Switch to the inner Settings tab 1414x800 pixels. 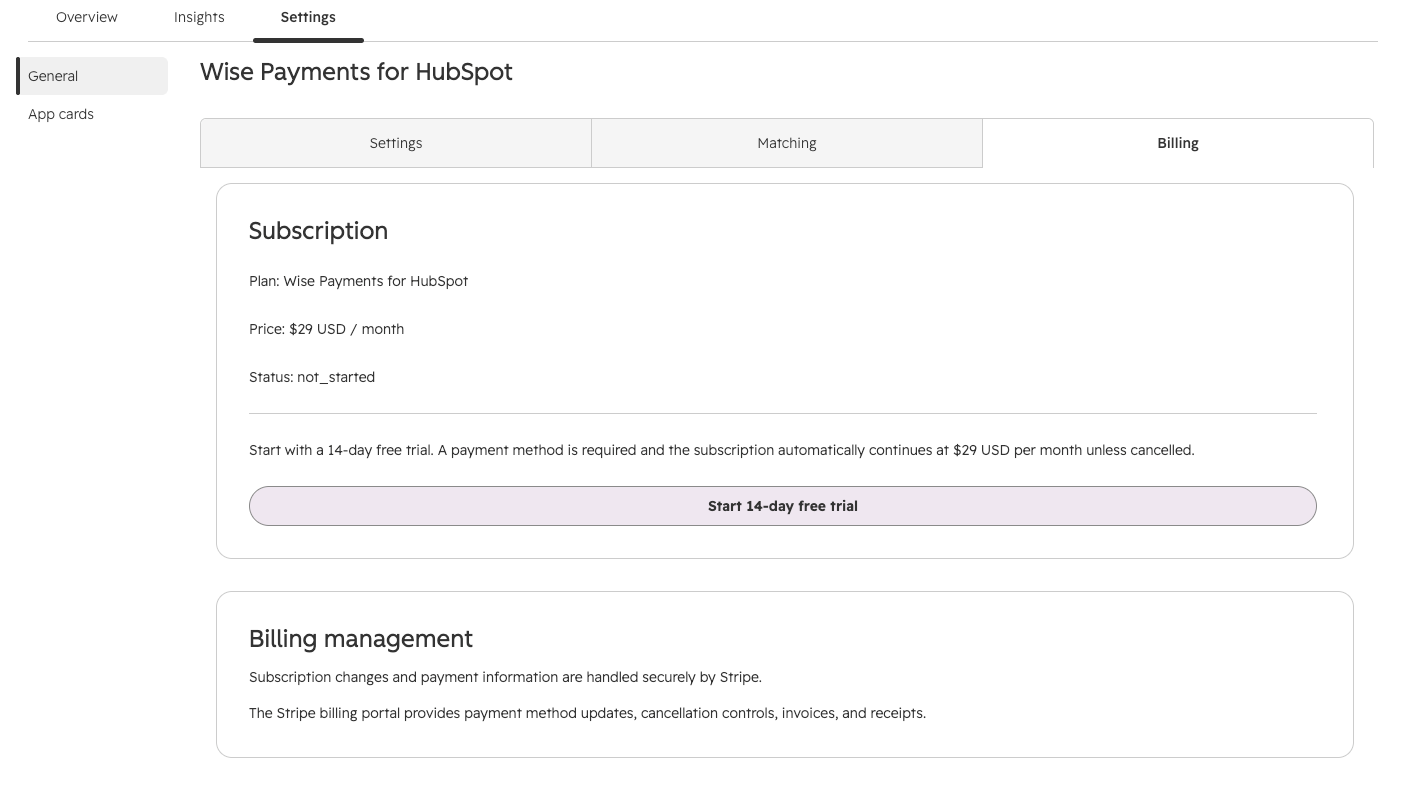click(396, 143)
